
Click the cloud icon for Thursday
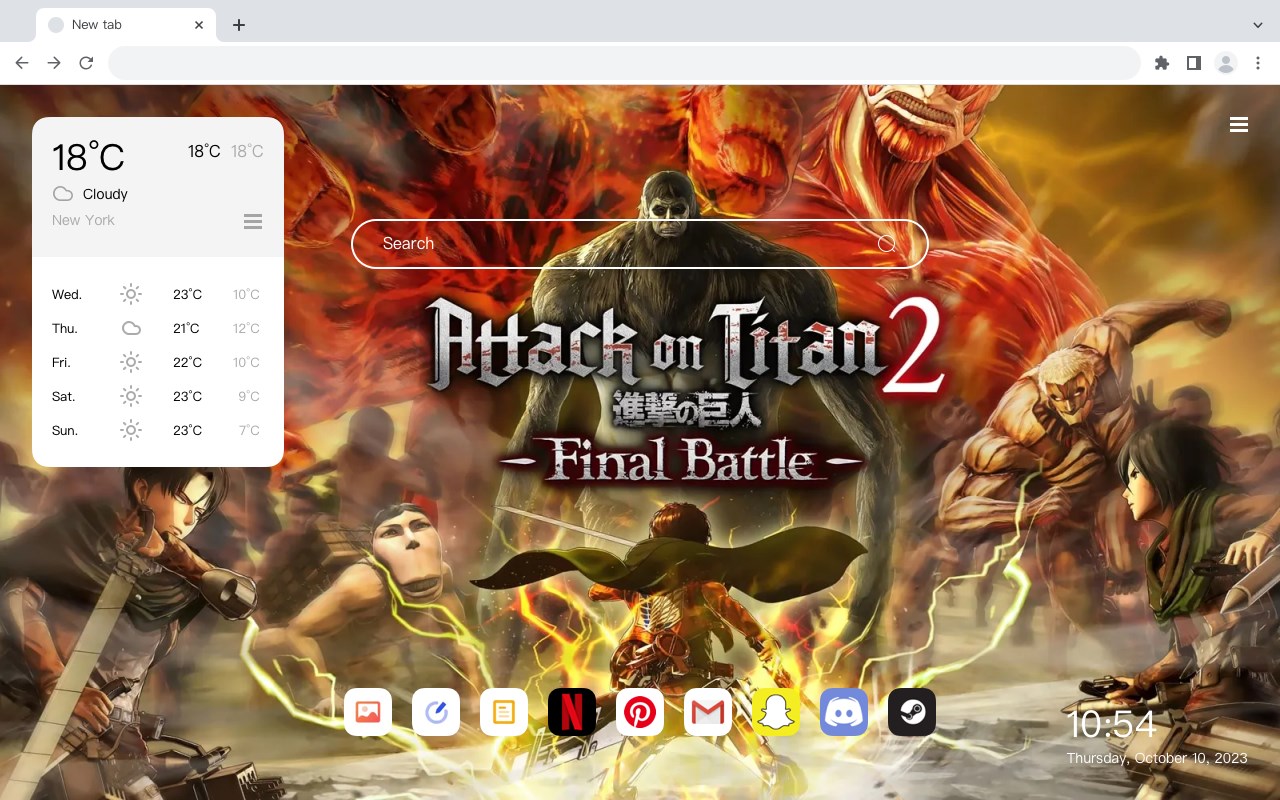click(x=131, y=328)
